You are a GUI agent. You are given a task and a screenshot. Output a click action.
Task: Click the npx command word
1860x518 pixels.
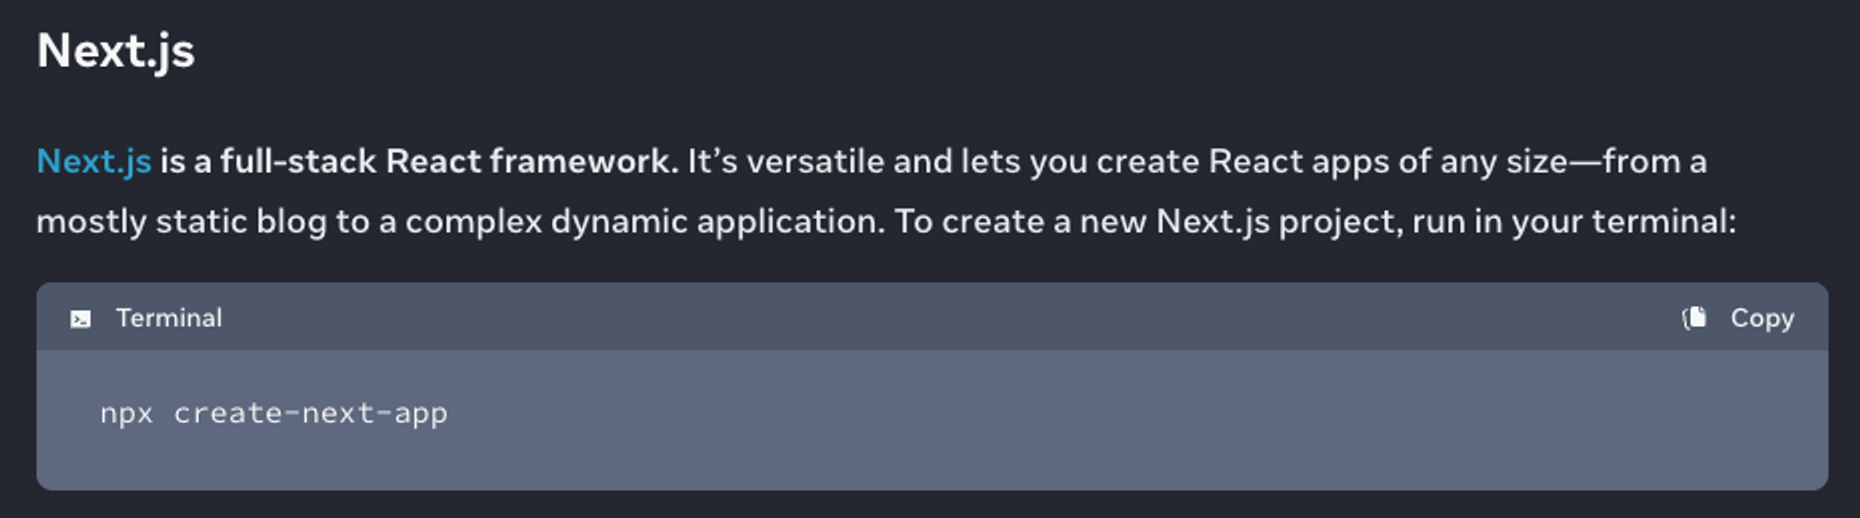(x=126, y=413)
